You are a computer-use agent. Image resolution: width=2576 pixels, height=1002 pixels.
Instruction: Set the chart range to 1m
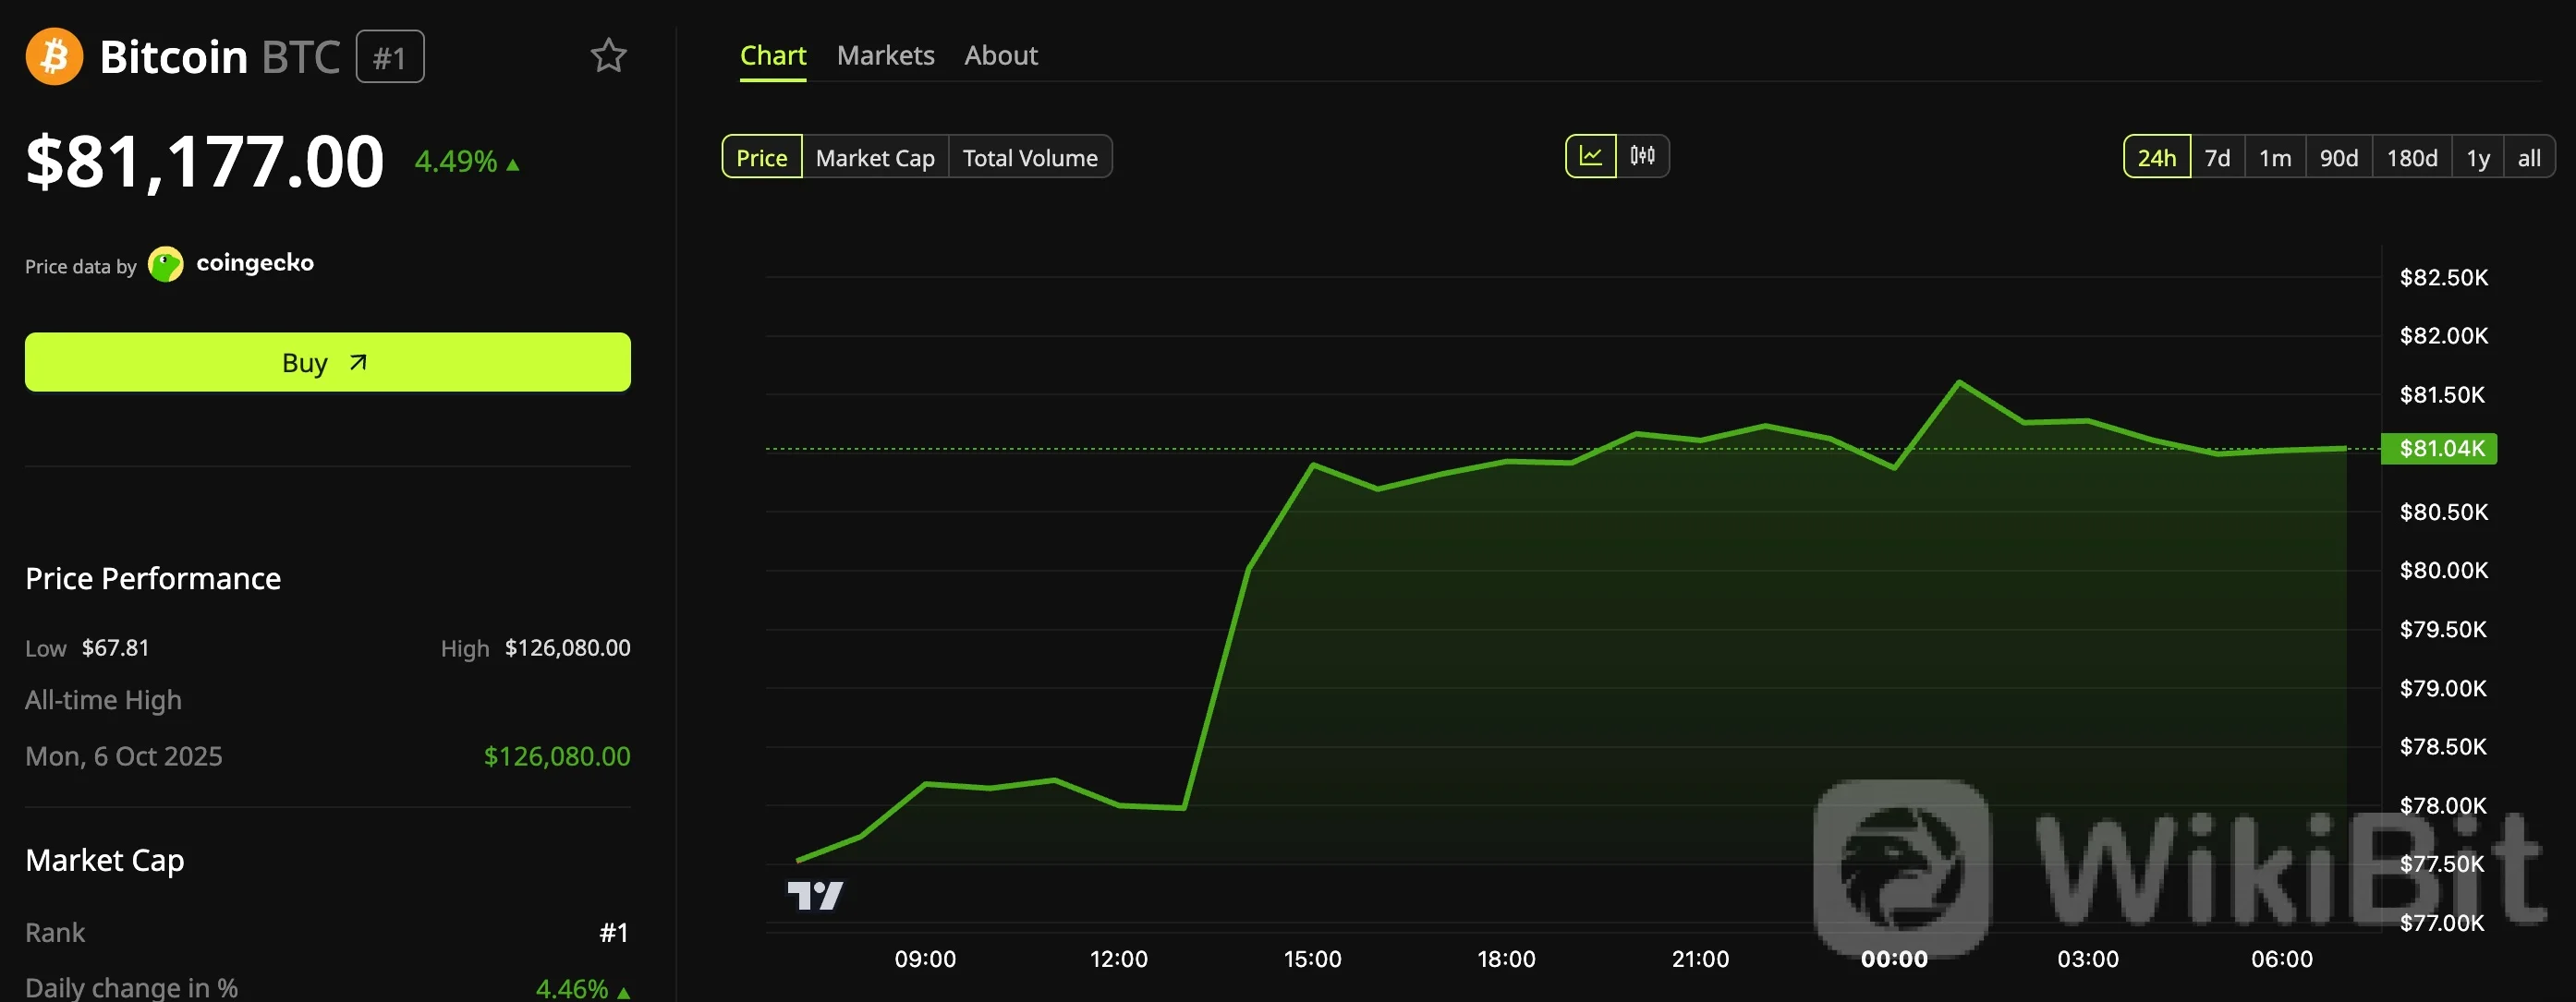(x=2275, y=157)
